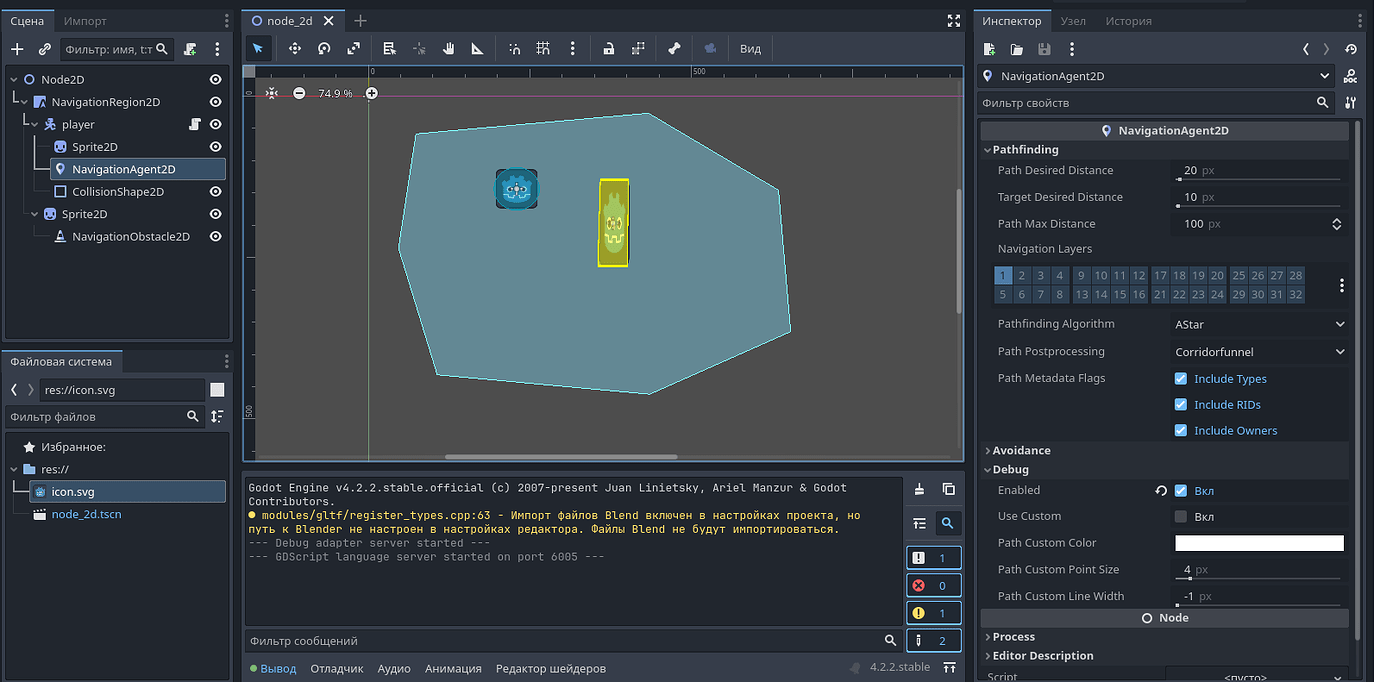Add a new scene tab
The image size is (1380, 682).
(x=361, y=20)
